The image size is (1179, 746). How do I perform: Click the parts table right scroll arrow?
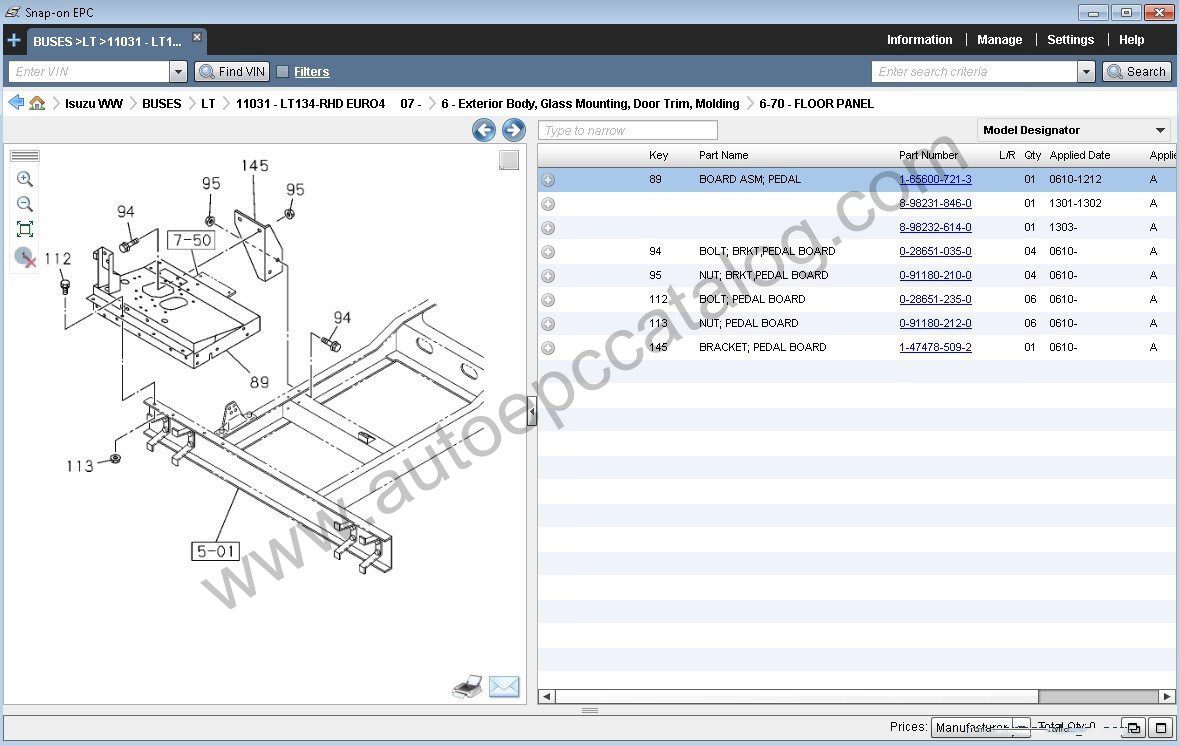coord(1167,696)
